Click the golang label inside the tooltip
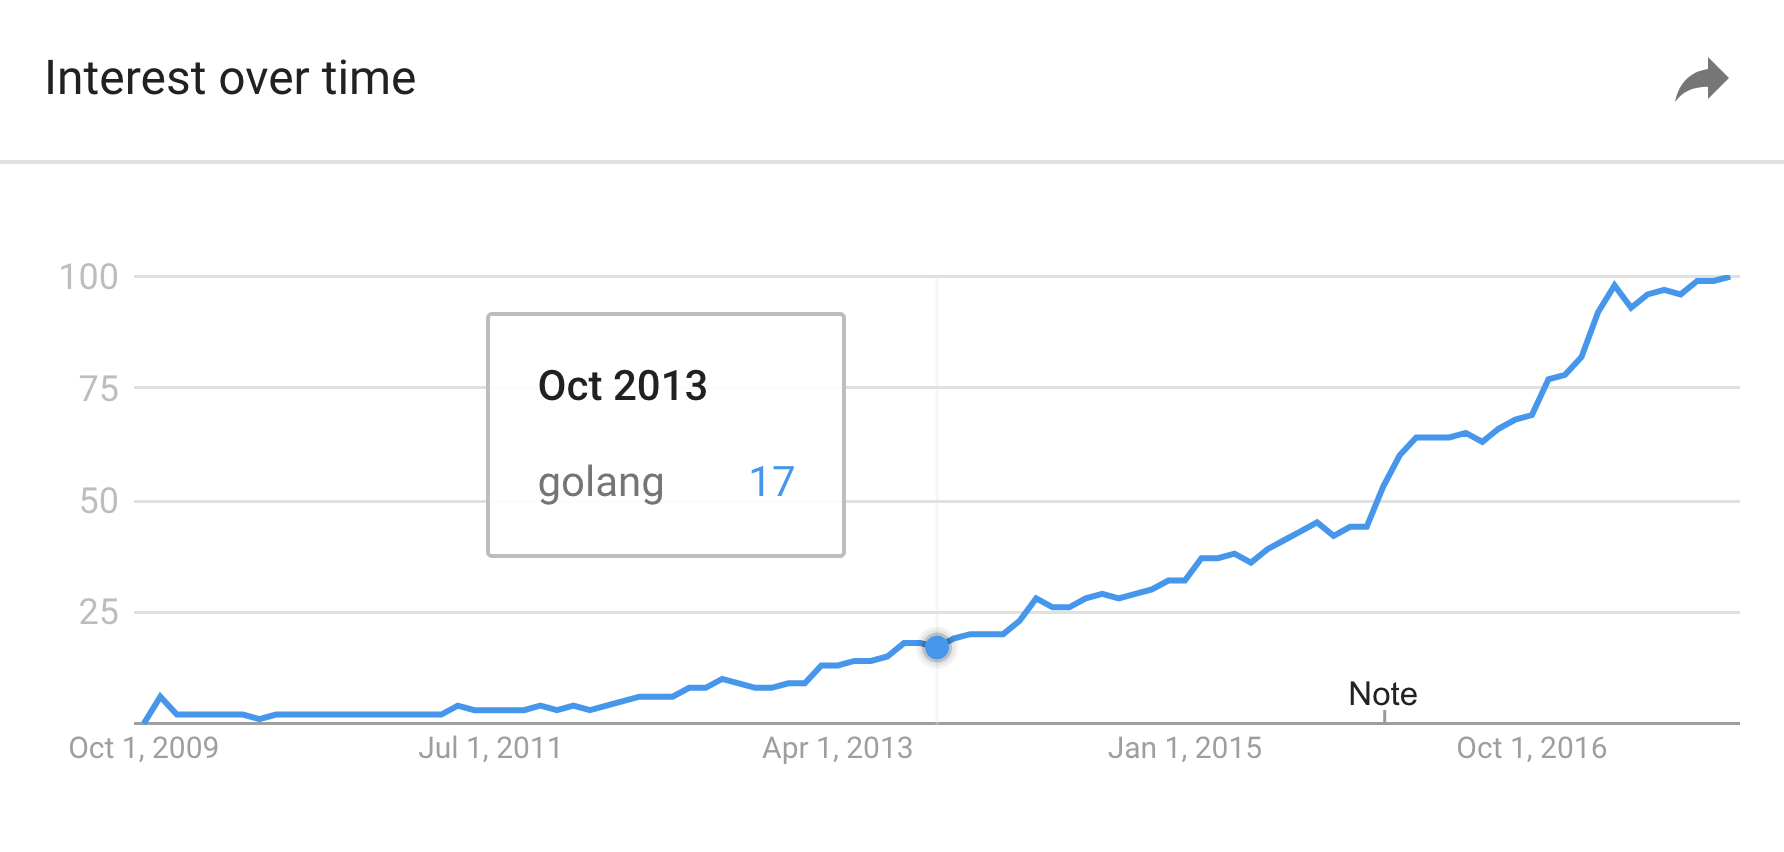1784x852 pixels. click(601, 483)
